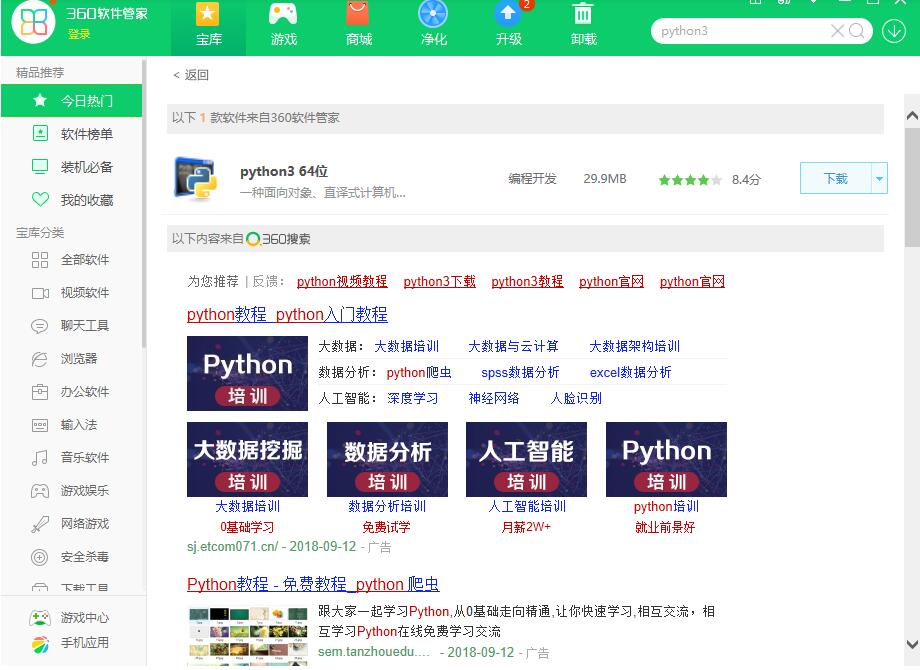Click the 编程开发 category label
This screenshot has width=920, height=670.
(532, 178)
